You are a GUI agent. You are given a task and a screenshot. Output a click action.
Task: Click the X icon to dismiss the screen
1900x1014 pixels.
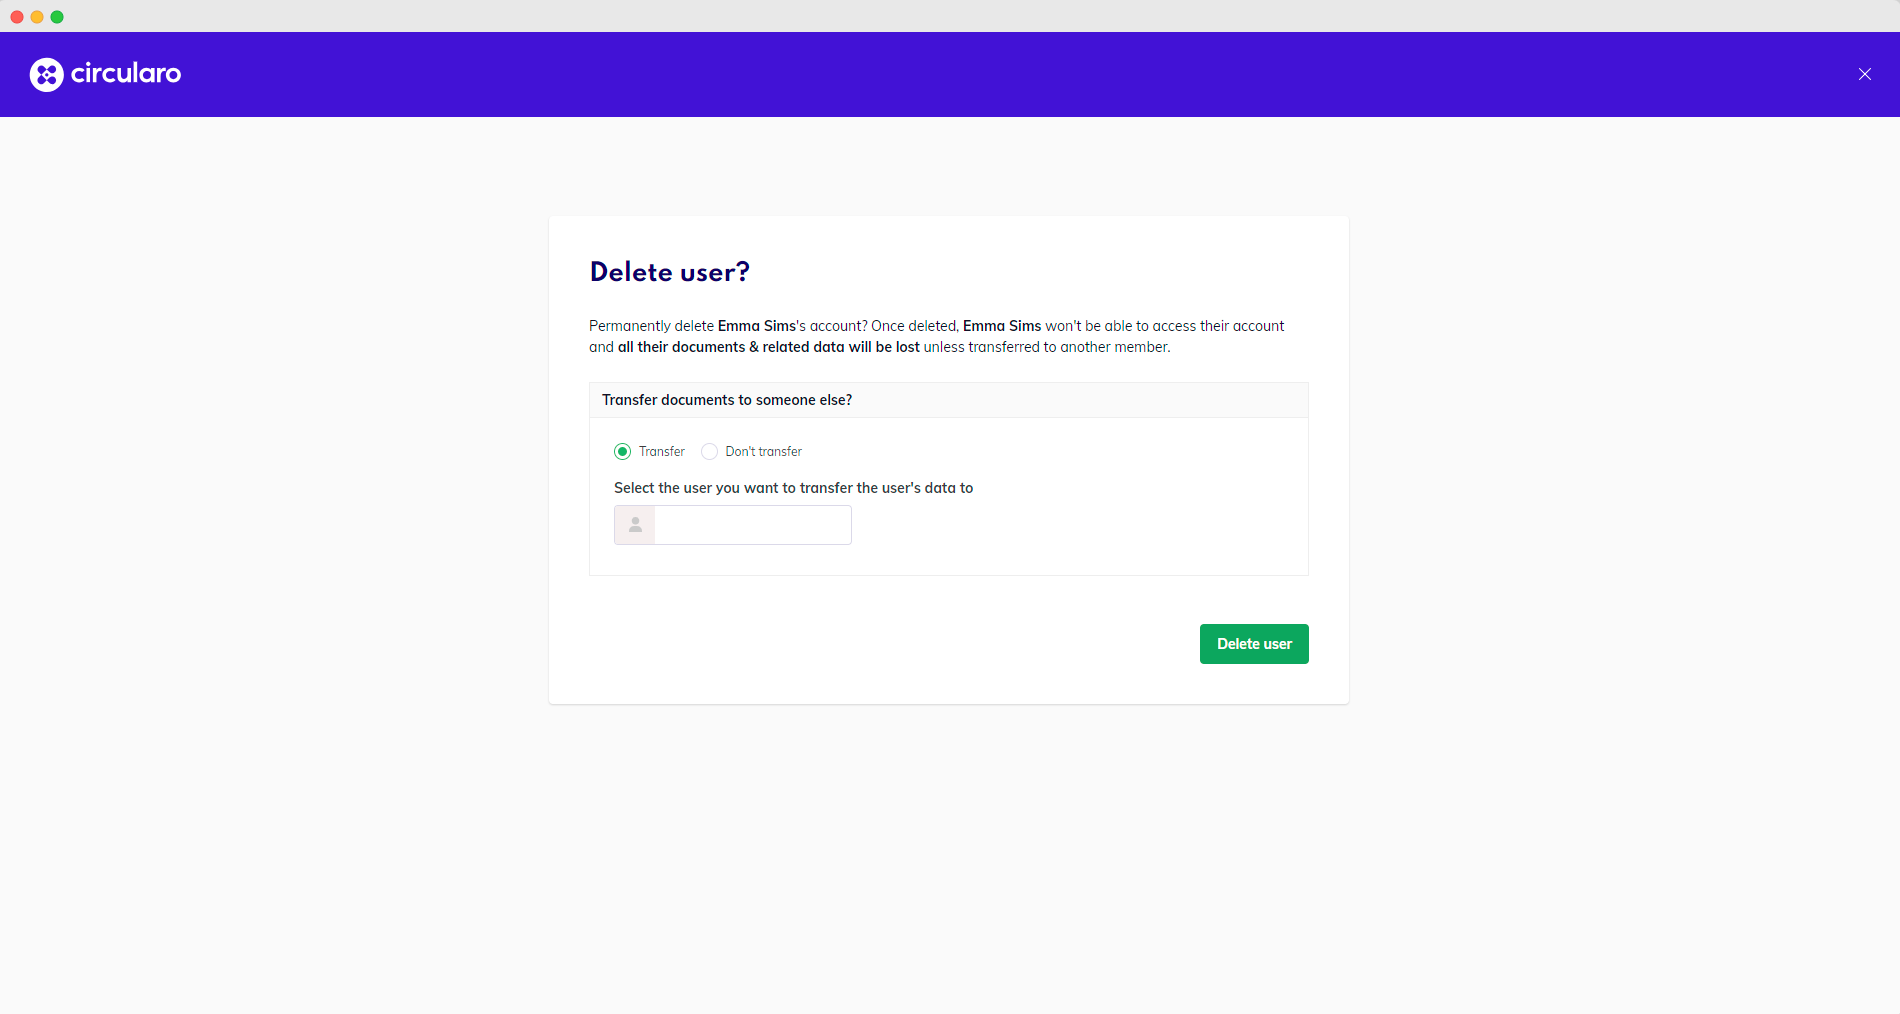point(1864,73)
